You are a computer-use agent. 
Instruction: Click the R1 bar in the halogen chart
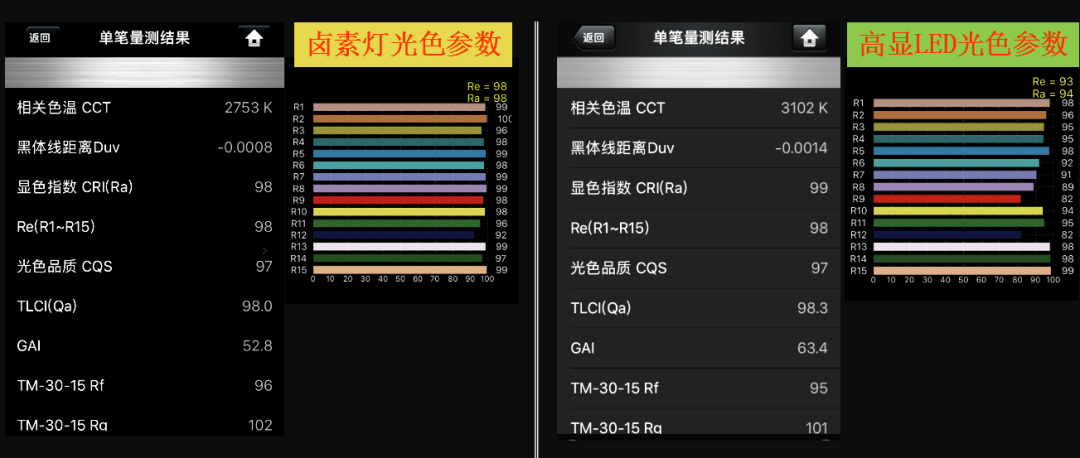click(399, 107)
